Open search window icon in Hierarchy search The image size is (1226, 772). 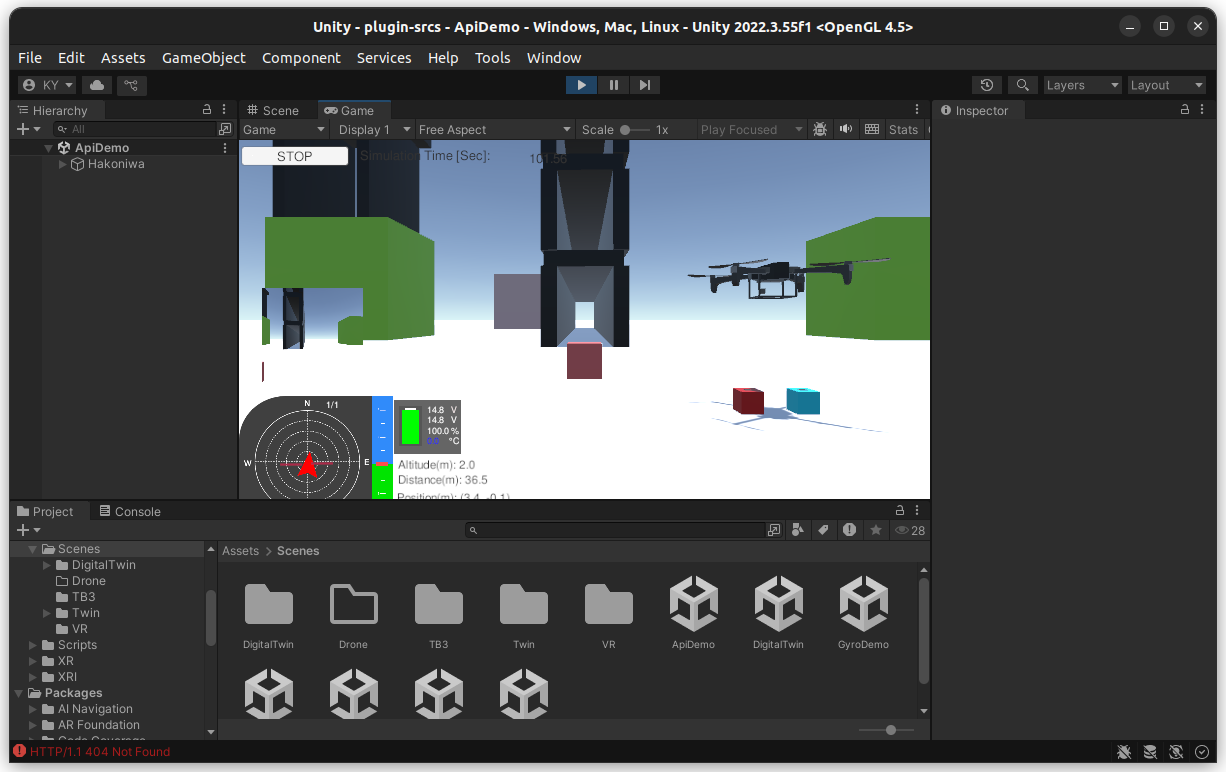(225, 129)
